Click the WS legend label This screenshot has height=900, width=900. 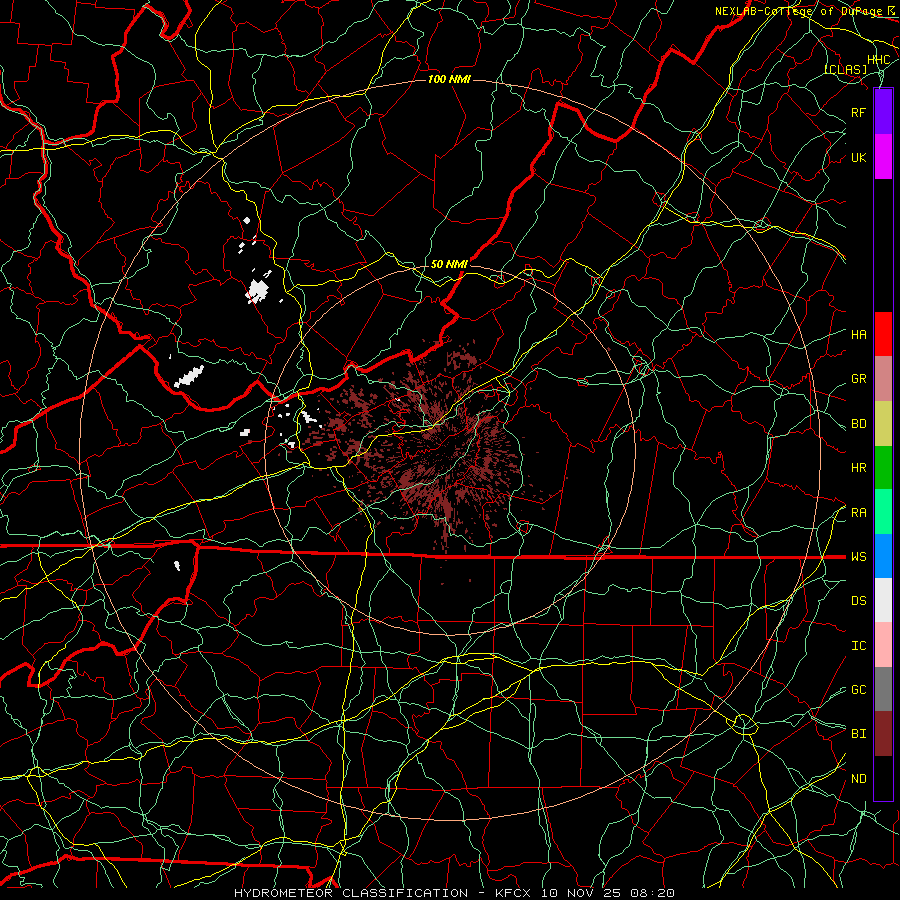click(859, 557)
